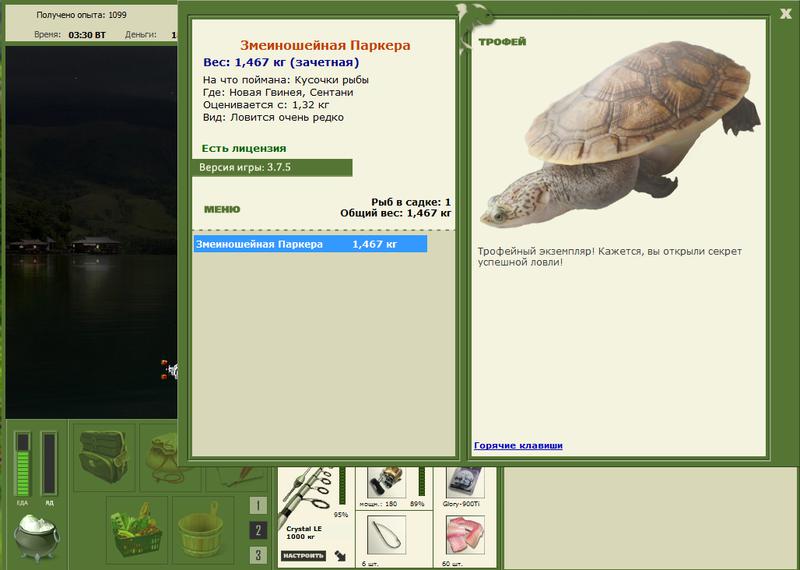This screenshot has width=800, height=570.
Task: Click the rod durability 95% bar
Action: pyautogui.click(x=342, y=486)
